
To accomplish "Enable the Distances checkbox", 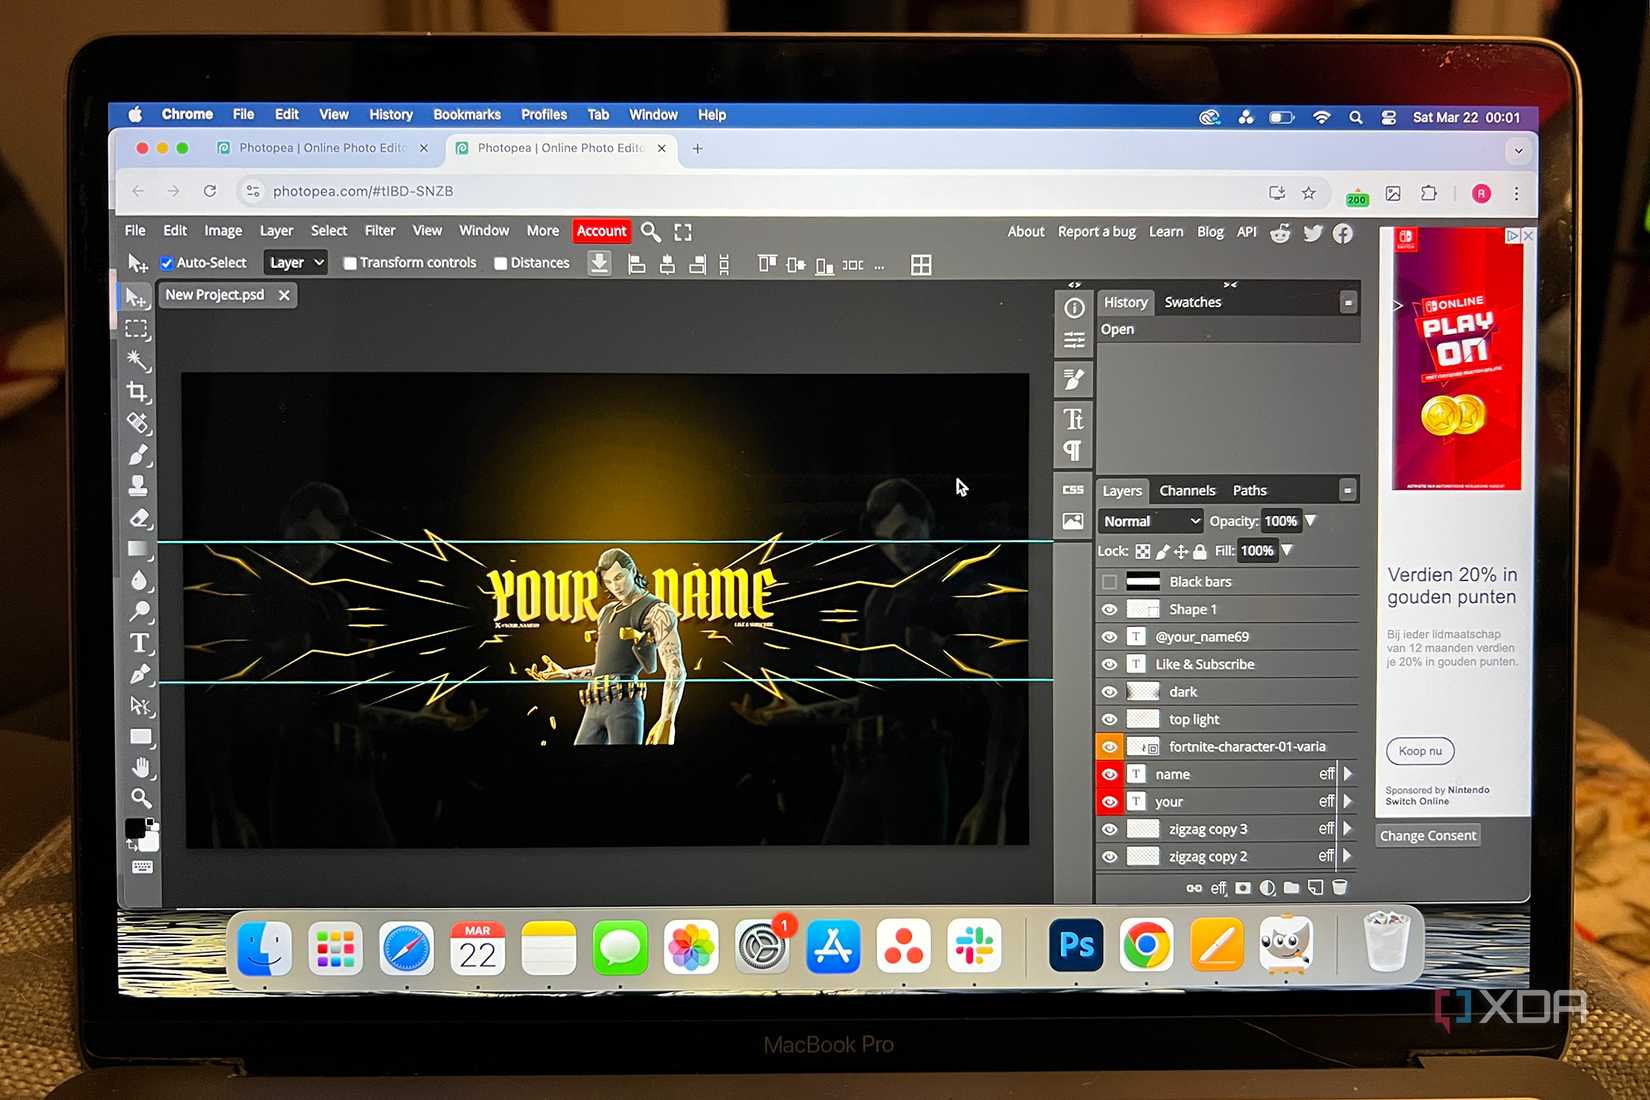I will (x=501, y=263).
